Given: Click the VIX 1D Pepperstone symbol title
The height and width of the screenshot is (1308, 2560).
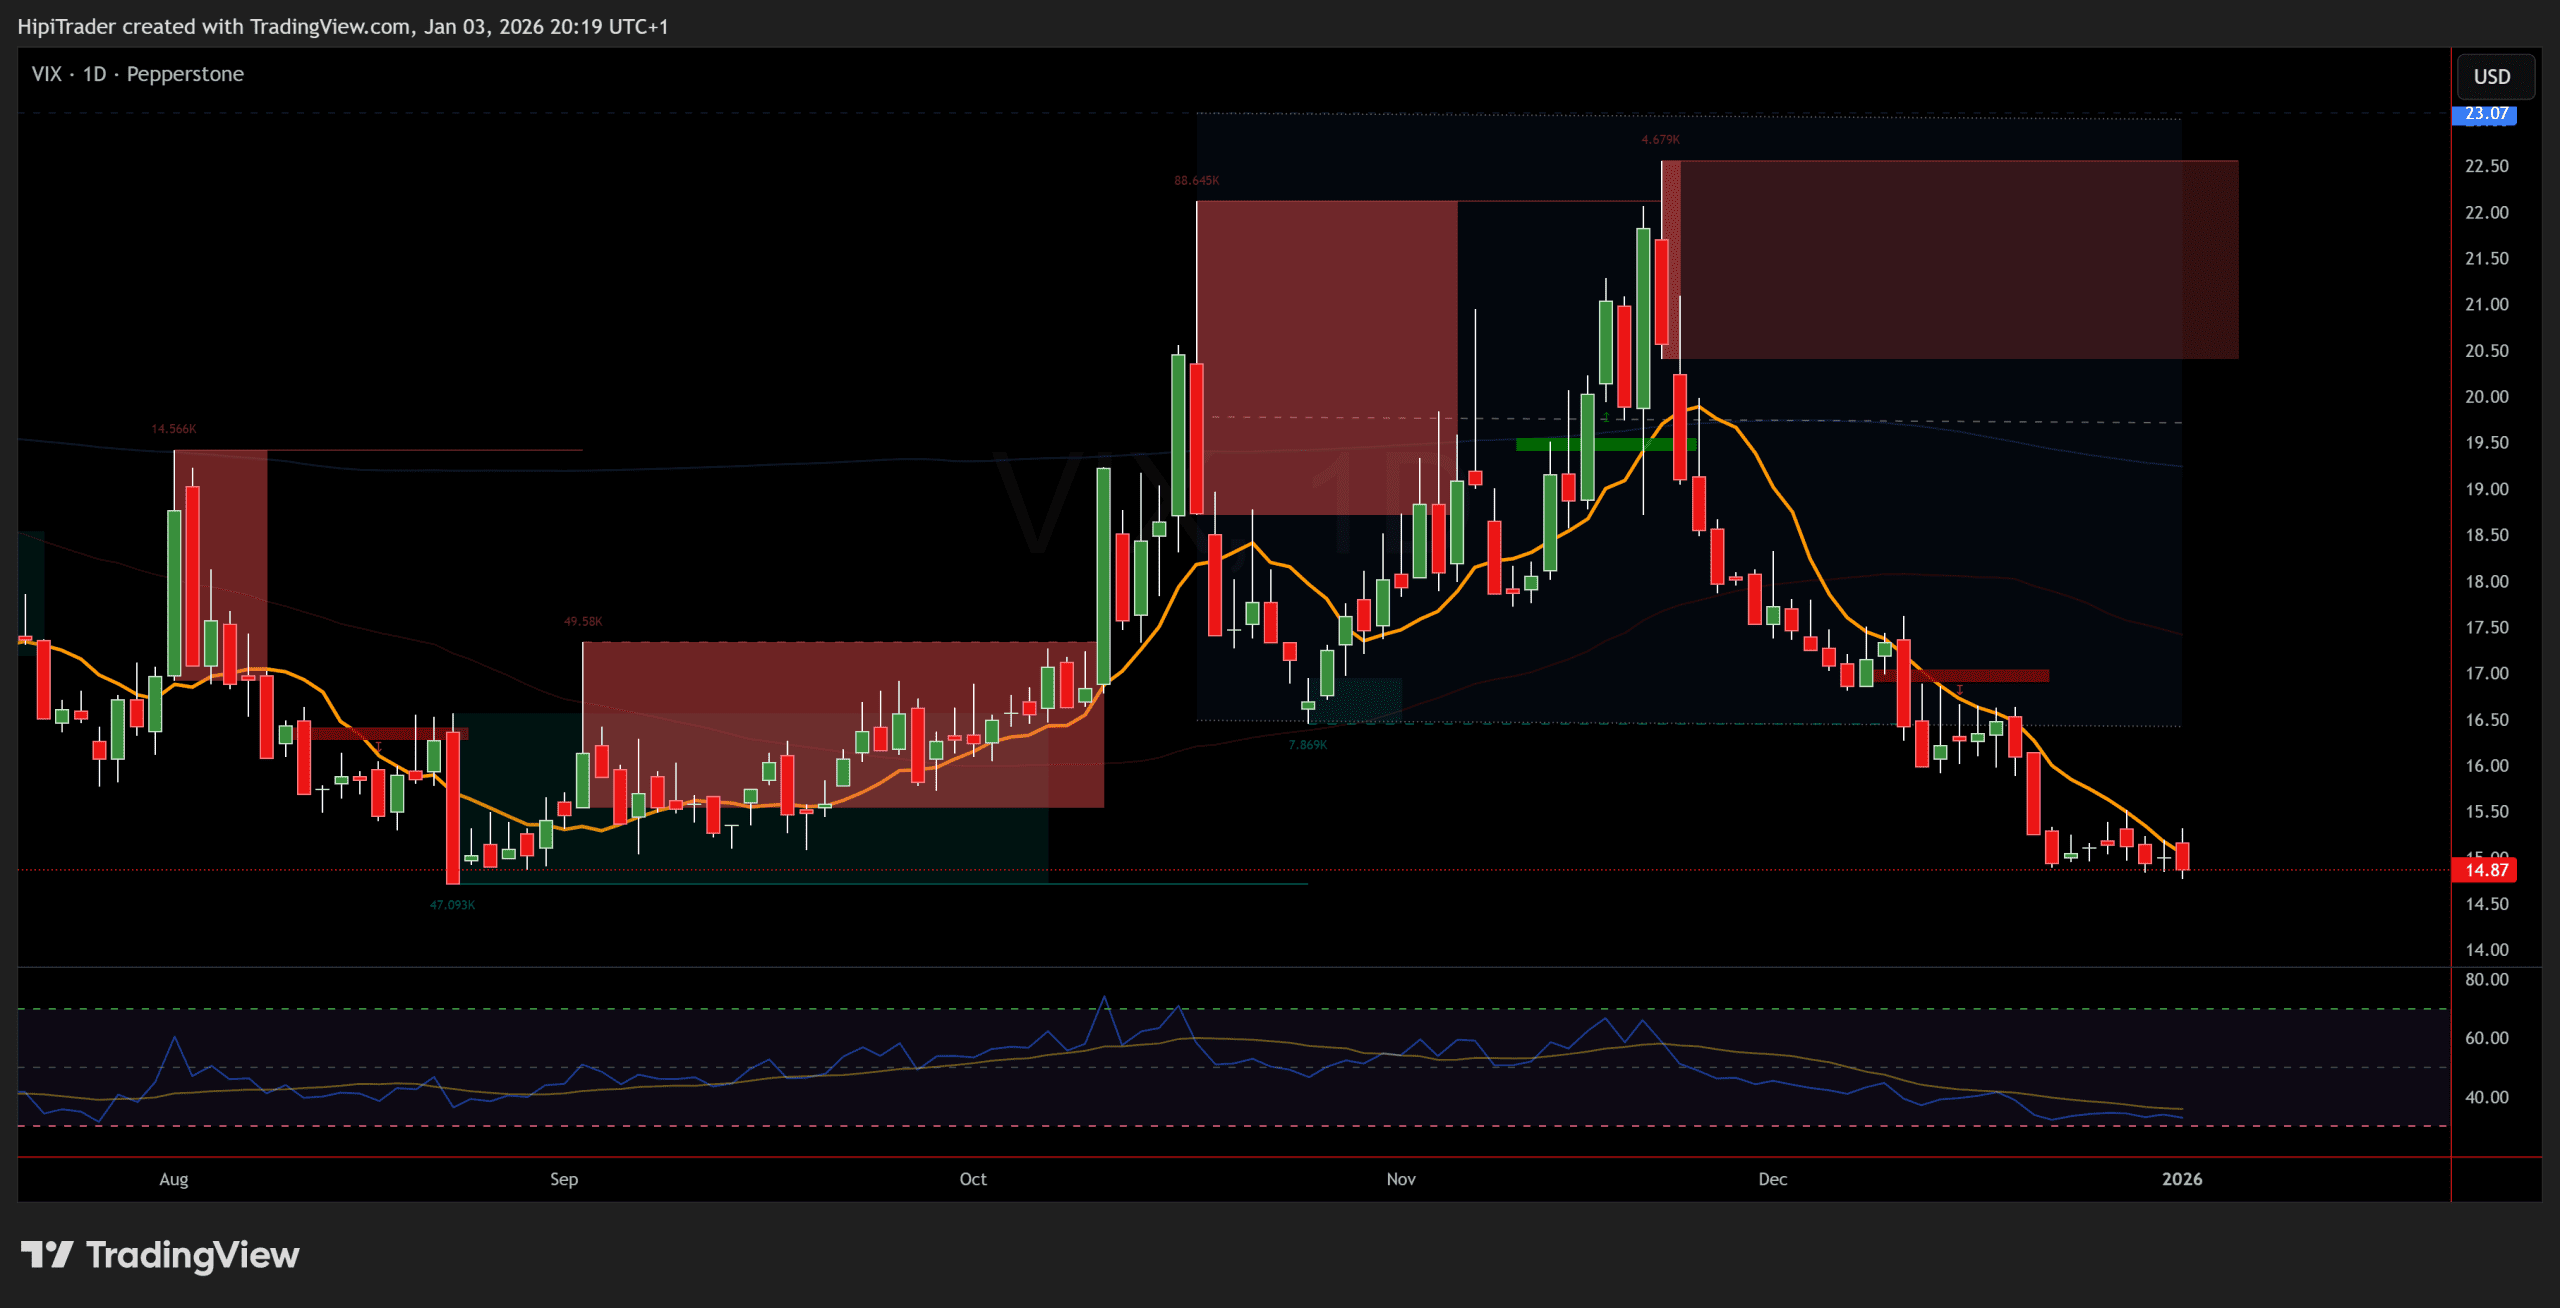Looking at the screenshot, I should point(138,74).
